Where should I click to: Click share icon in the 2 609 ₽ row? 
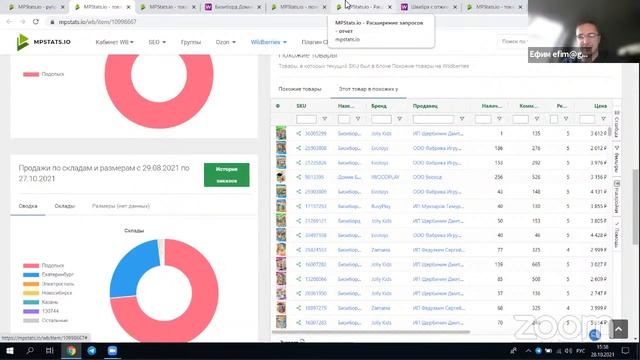(299, 279)
